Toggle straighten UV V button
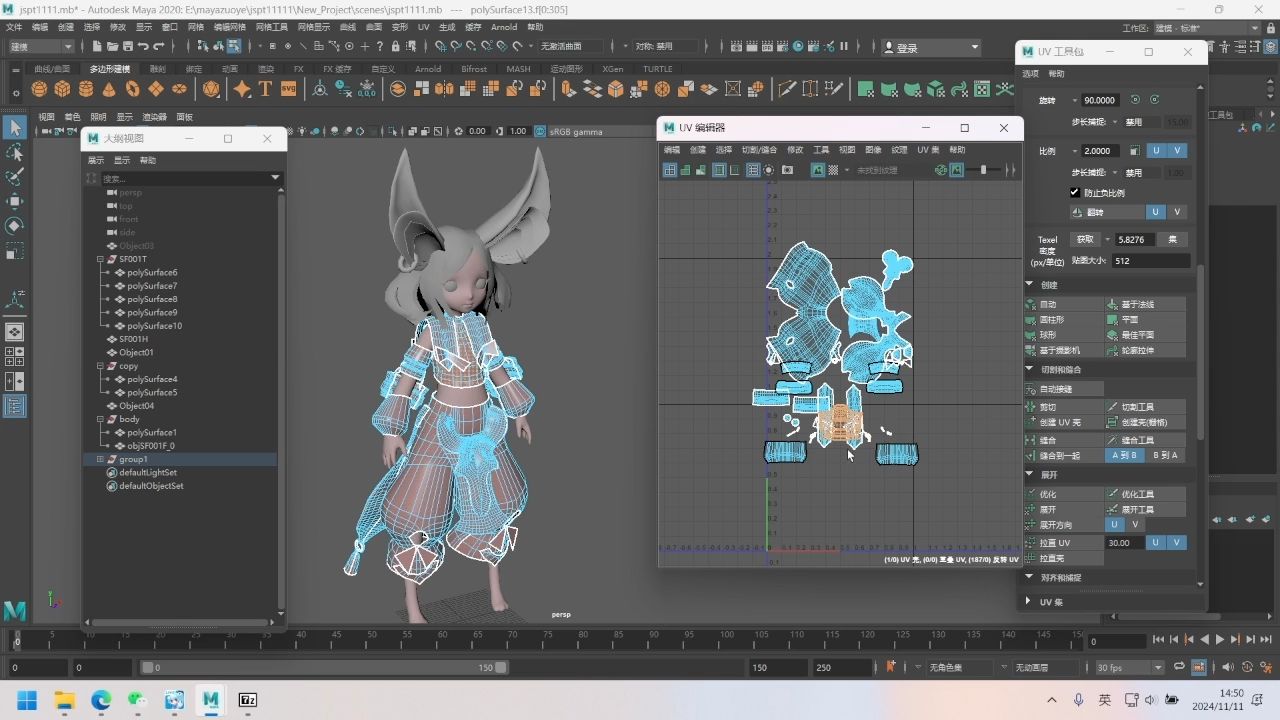The width and height of the screenshot is (1280, 720). 1177,542
